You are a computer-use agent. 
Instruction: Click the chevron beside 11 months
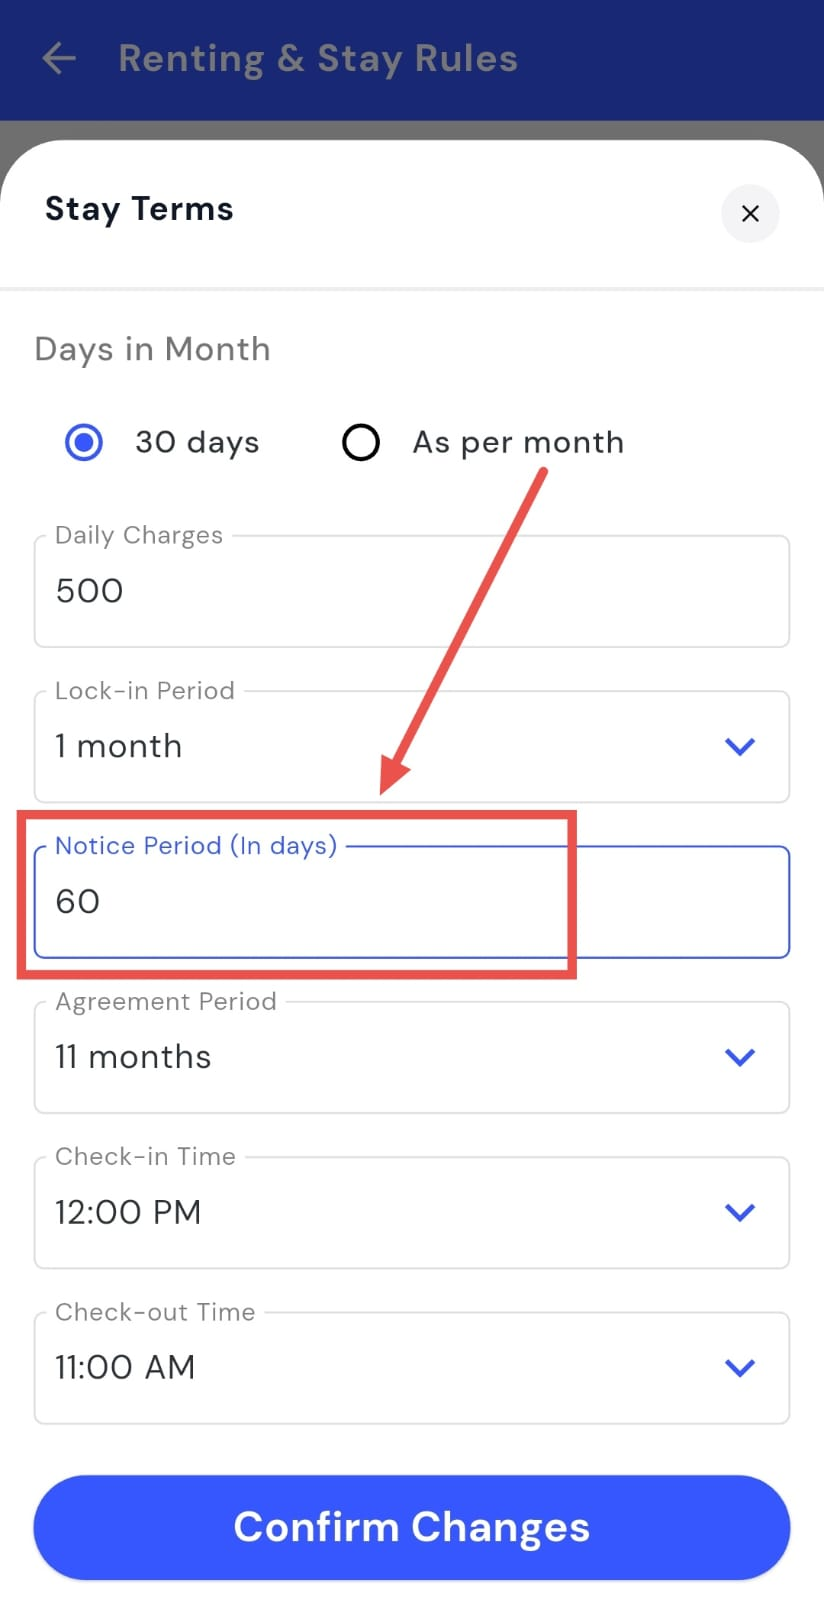point(739,1058)
